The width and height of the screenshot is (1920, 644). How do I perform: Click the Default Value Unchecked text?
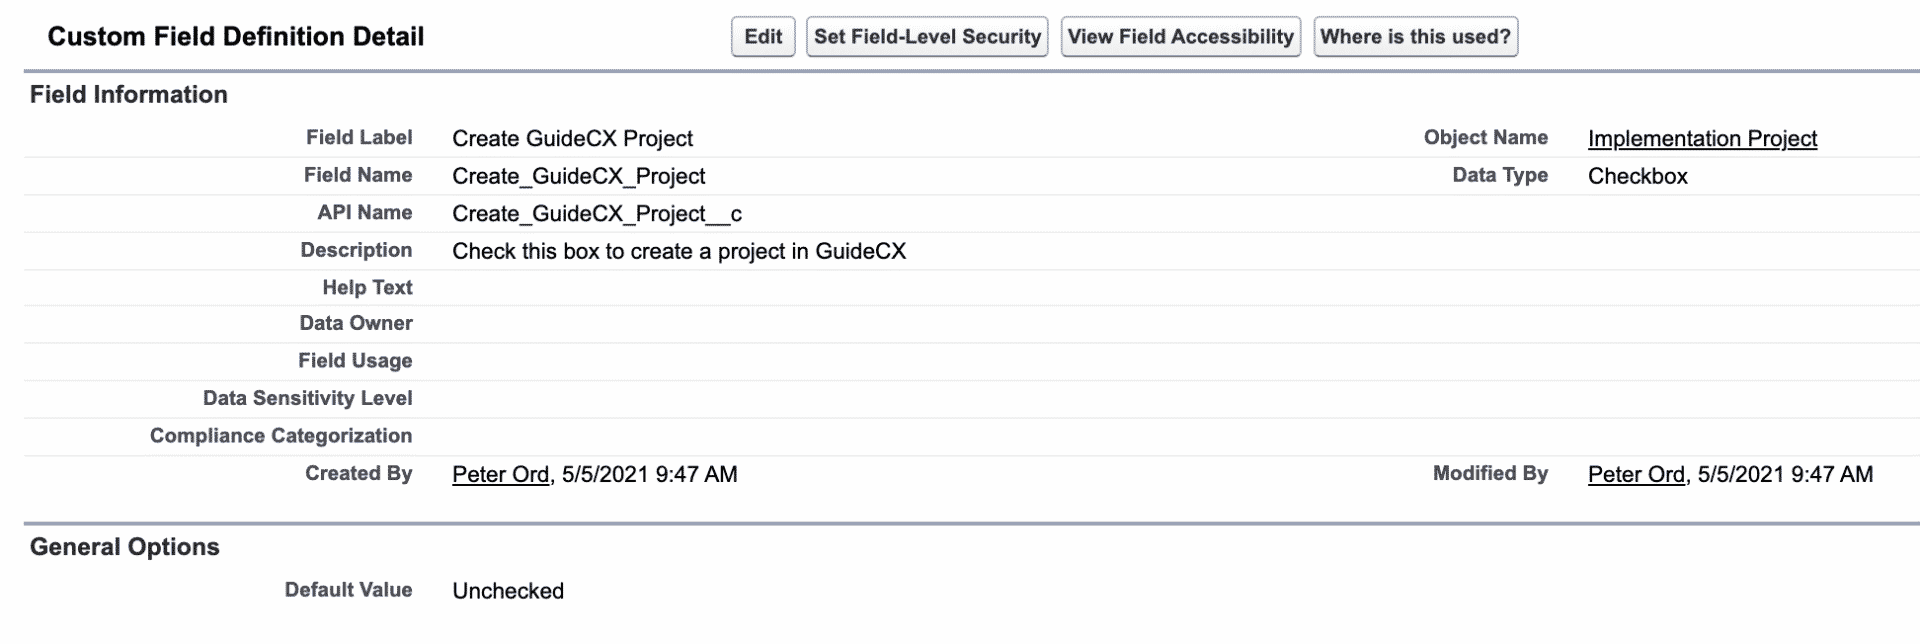(x=508, y=590)
